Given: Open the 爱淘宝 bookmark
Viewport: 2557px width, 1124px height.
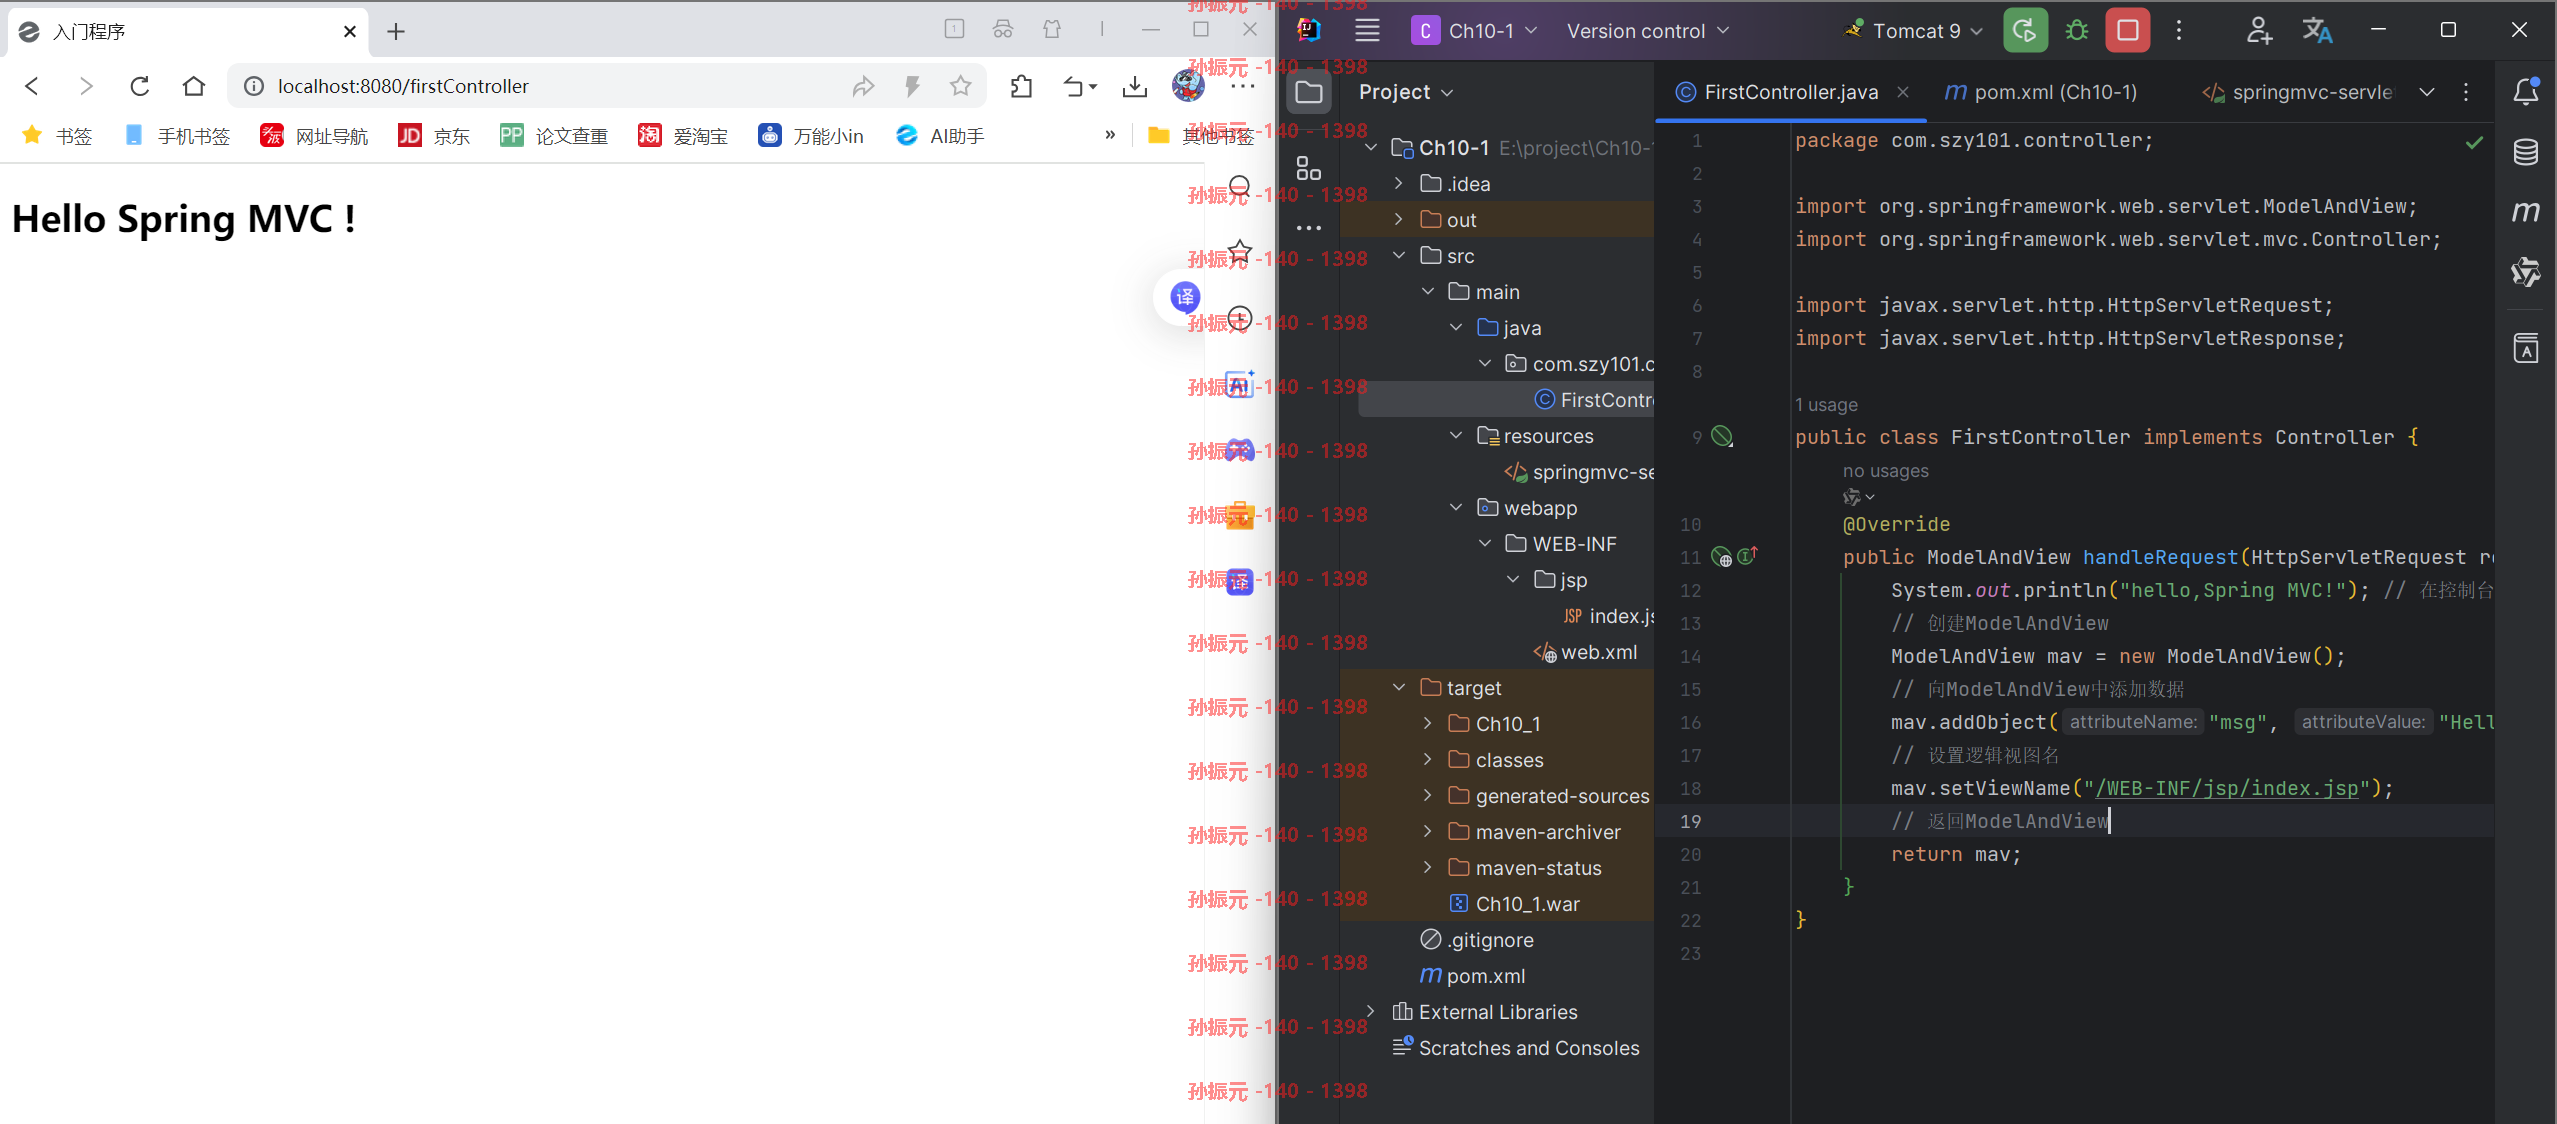Looking at the screenshot, I should click(x=683, y=136).
